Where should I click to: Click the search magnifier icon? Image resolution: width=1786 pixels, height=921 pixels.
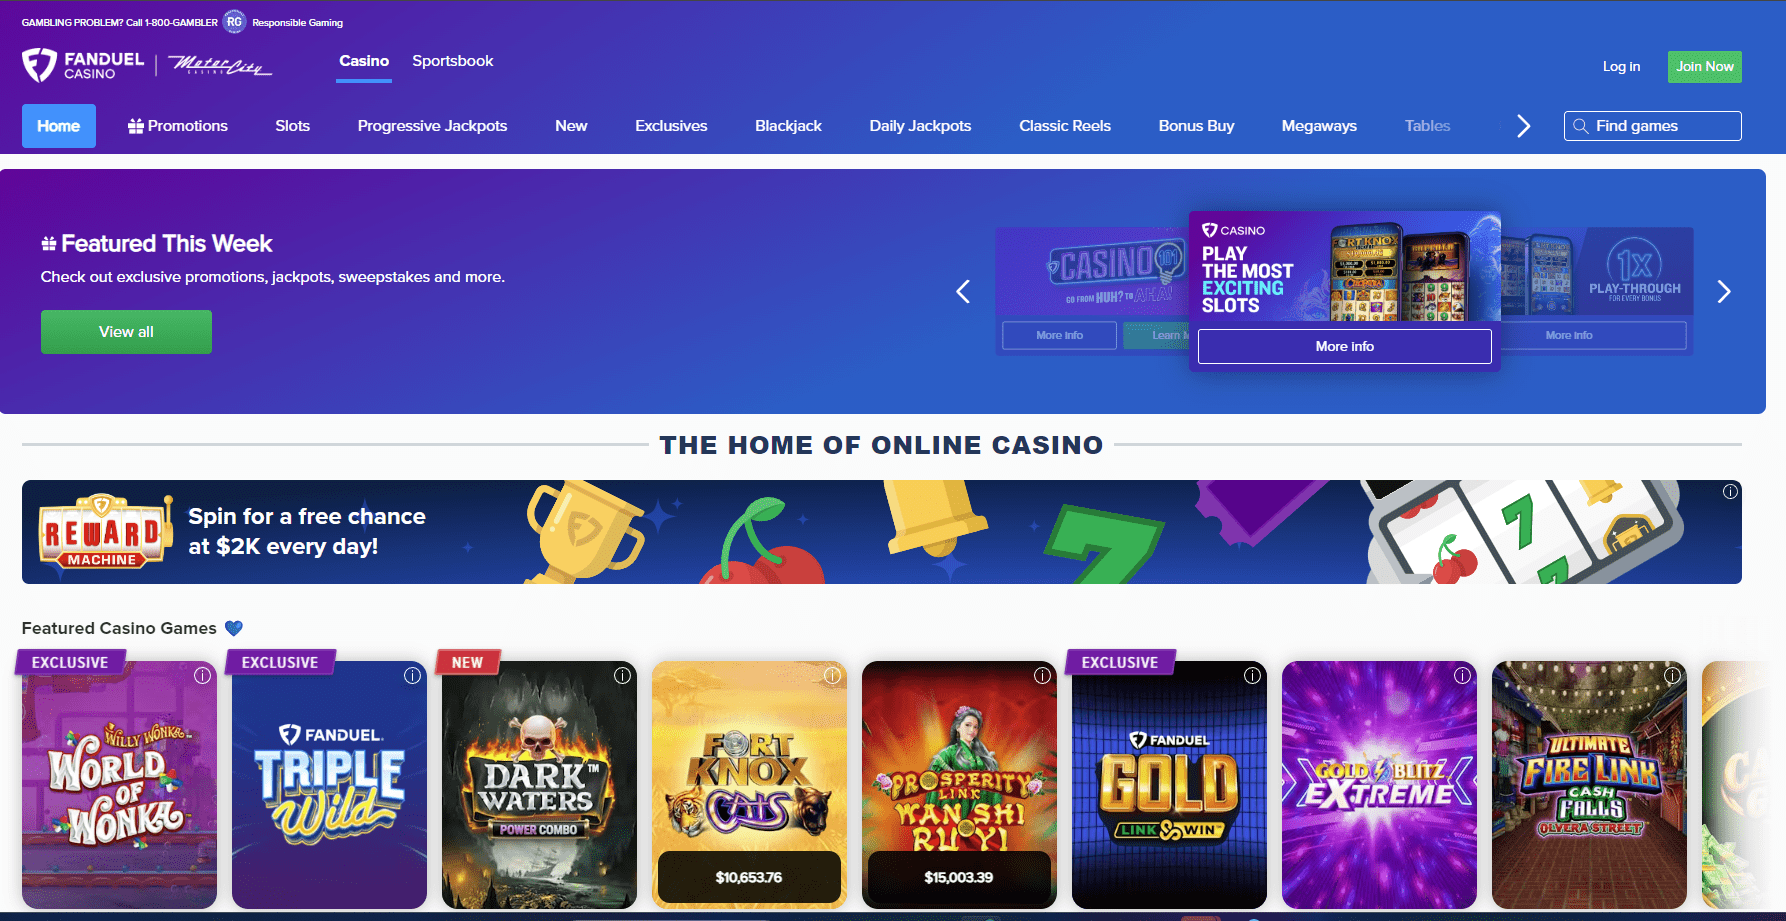pyautogui.click(x=1581, y=126)
